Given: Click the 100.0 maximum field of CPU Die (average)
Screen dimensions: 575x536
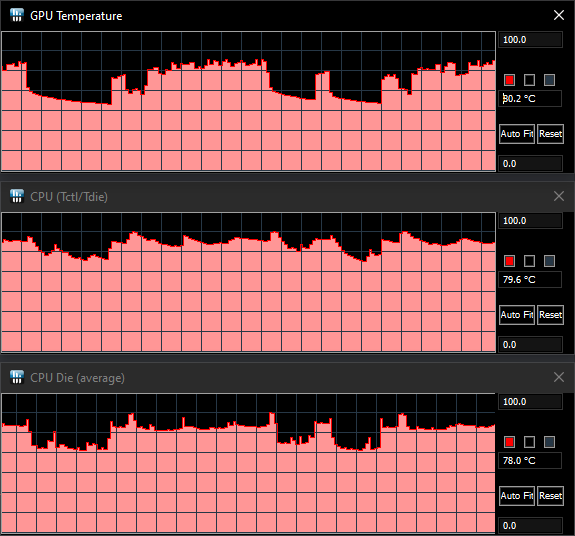Looking at the screenshot, I should coord(530,401).
